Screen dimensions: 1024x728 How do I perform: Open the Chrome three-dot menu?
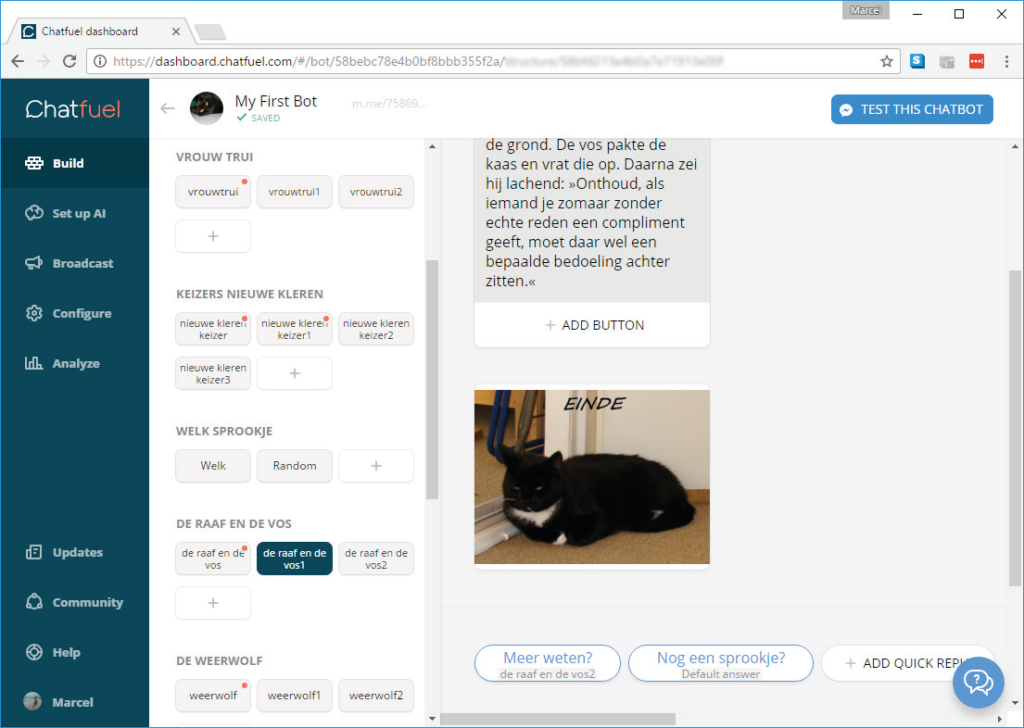1007,60
